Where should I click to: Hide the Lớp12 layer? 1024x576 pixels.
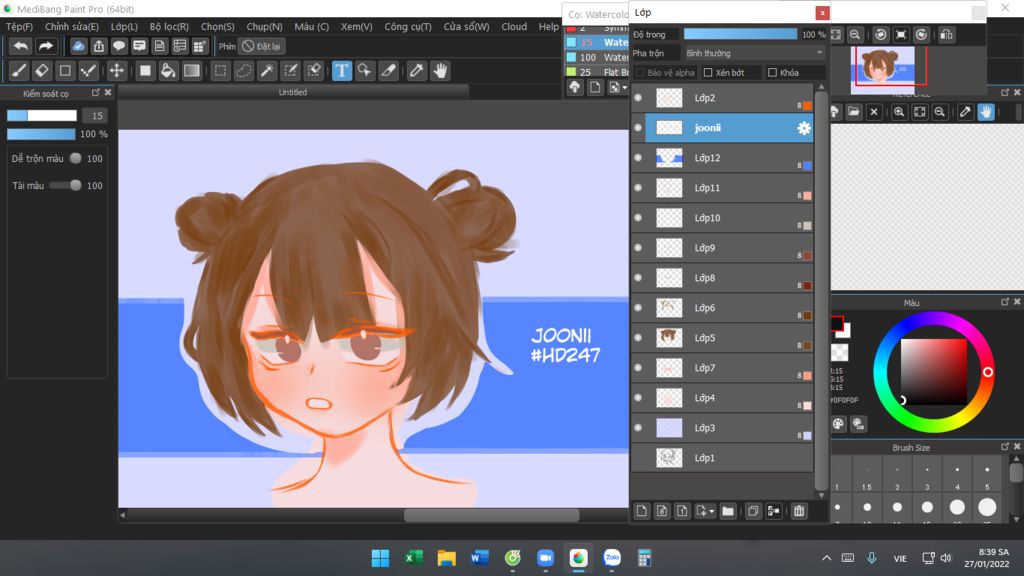click(x=638, y=158)
